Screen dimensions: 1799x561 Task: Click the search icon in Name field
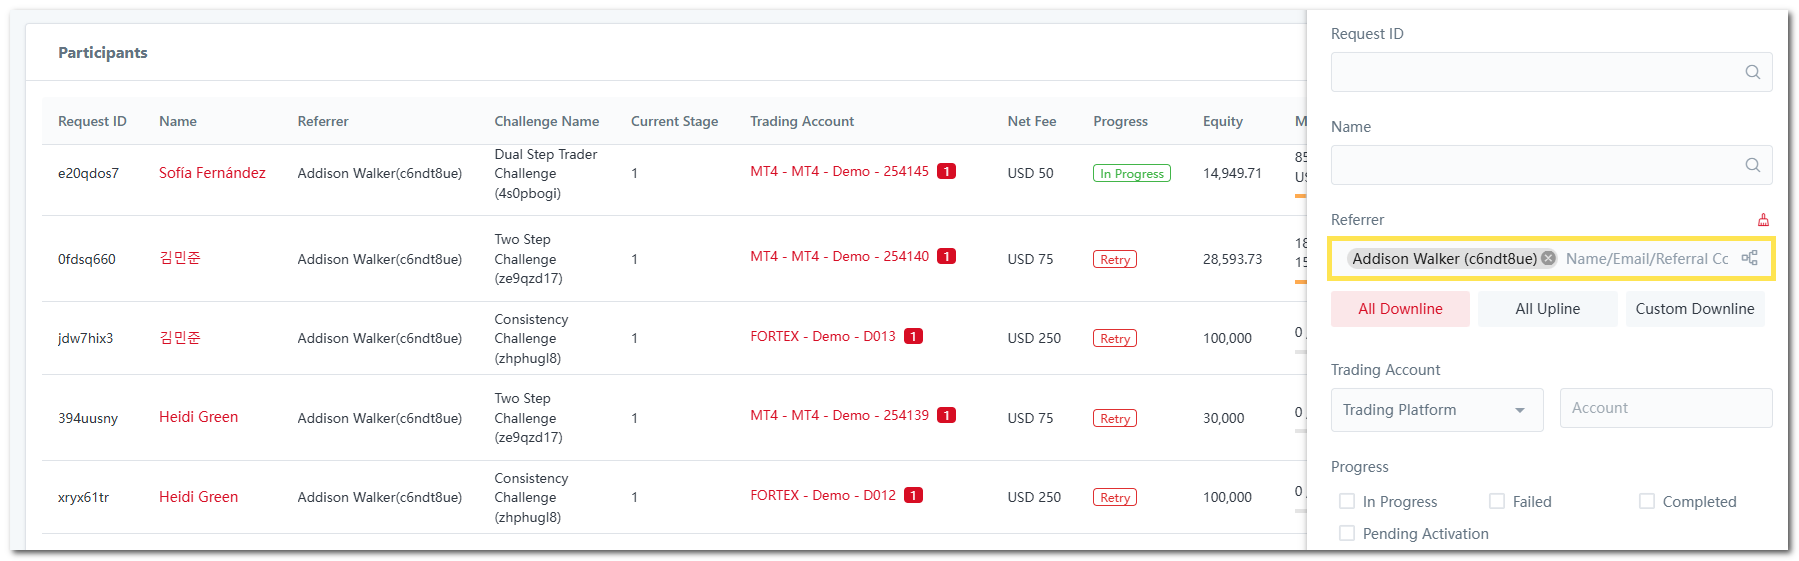tap(1752, 165)
